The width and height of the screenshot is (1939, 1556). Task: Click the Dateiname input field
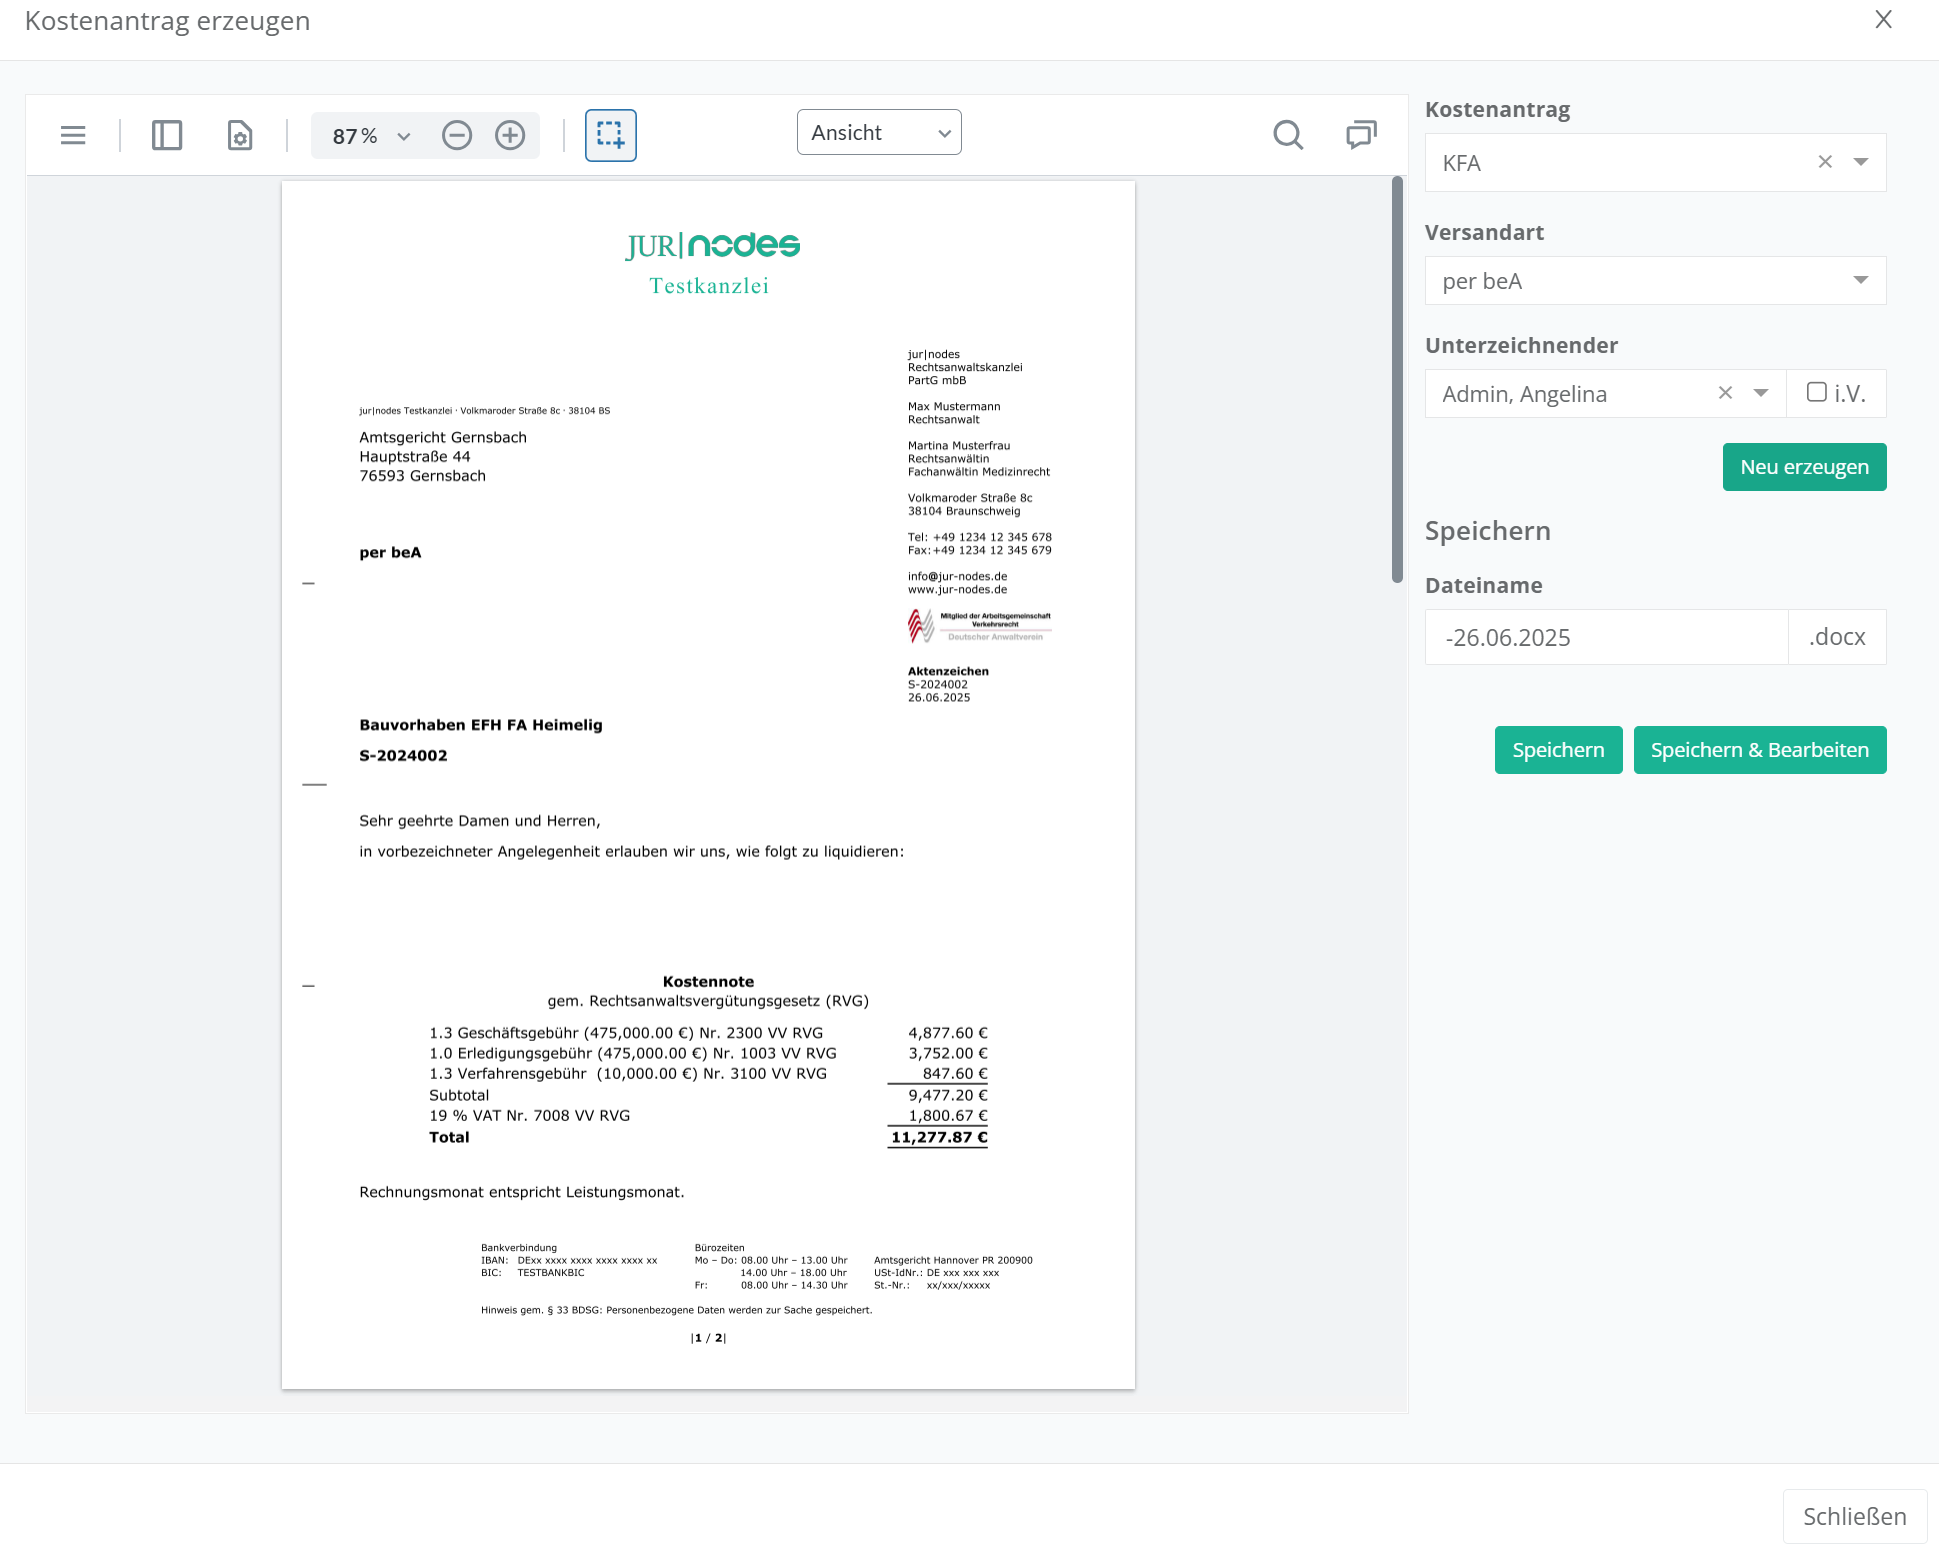pos(1606,637)
